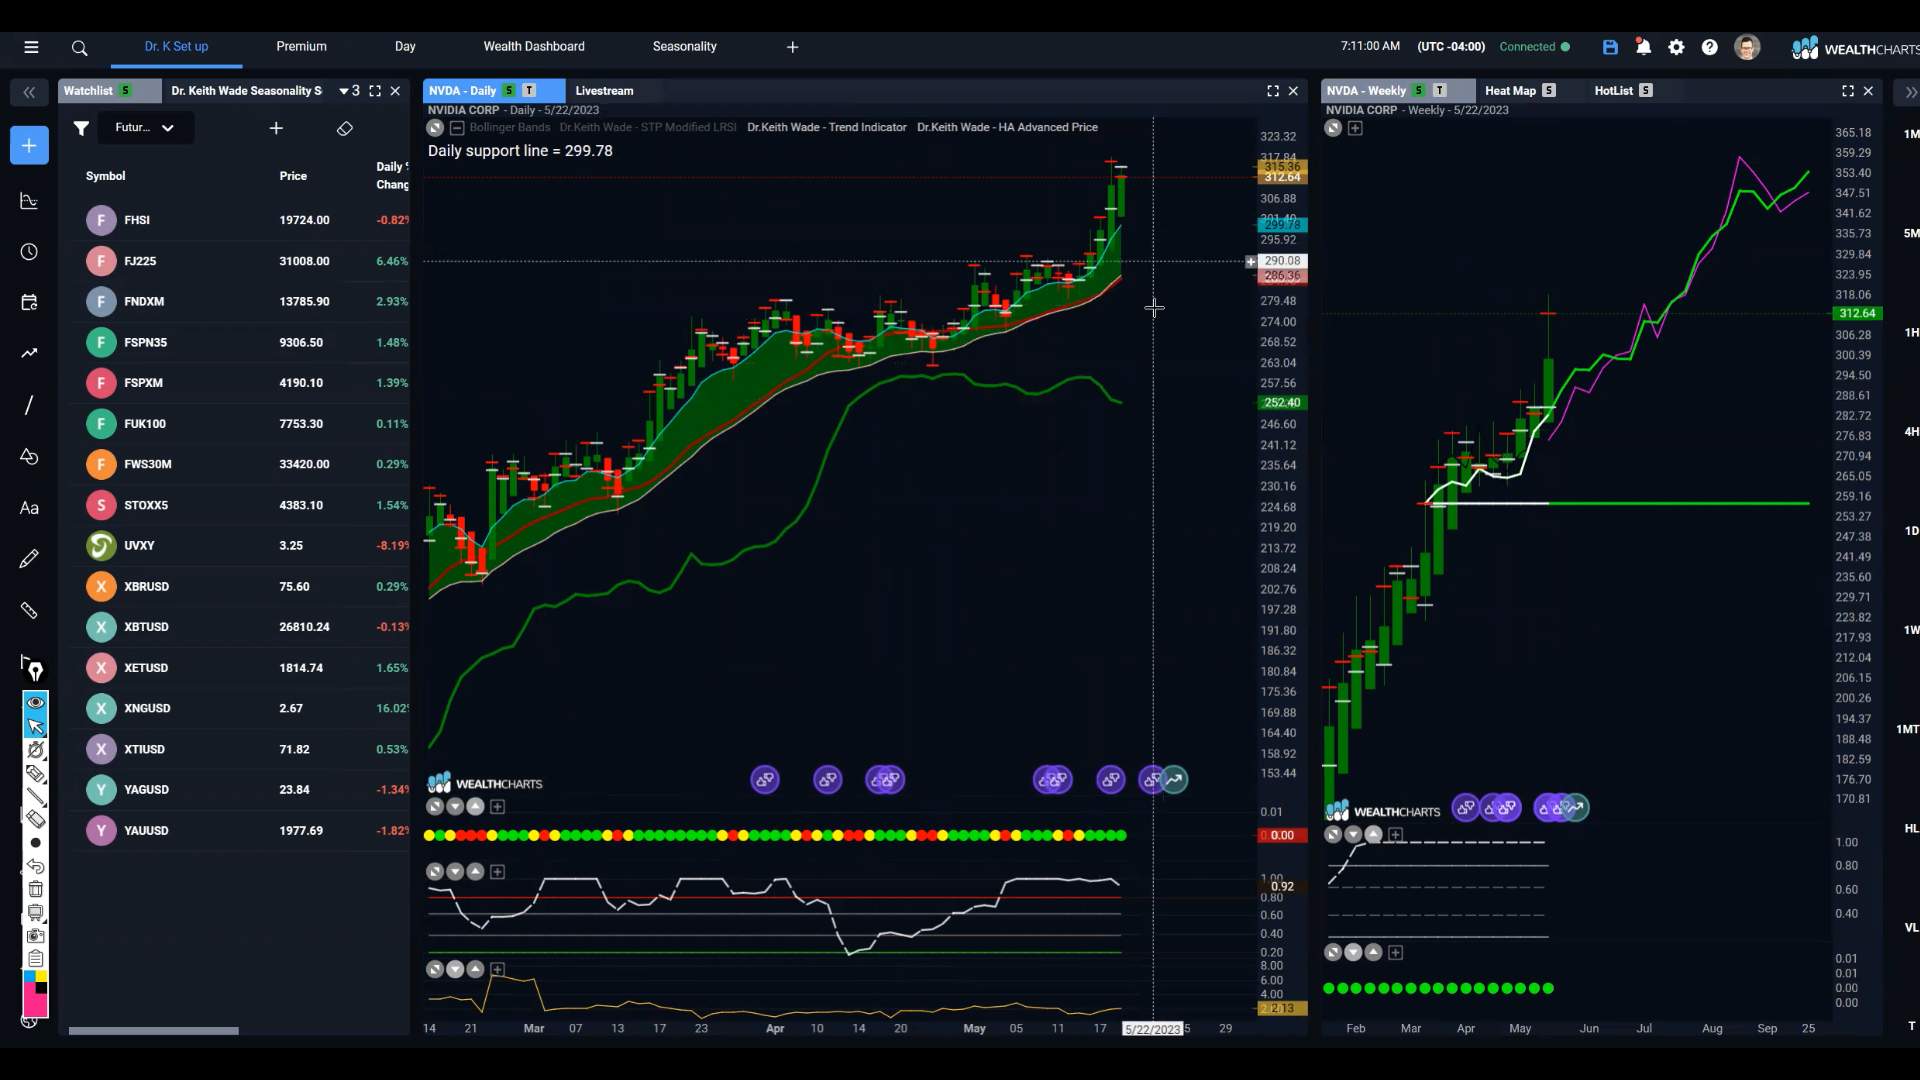Open the hamburger main menu
The image size is (1920, 1080).
pyautogui.click(x=31, y=47)
